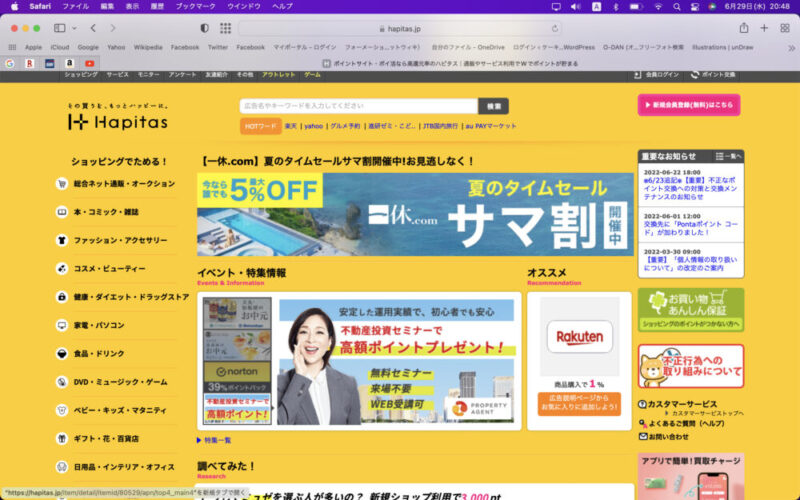Click the Rakuten recommendation logo

[580, 337]
